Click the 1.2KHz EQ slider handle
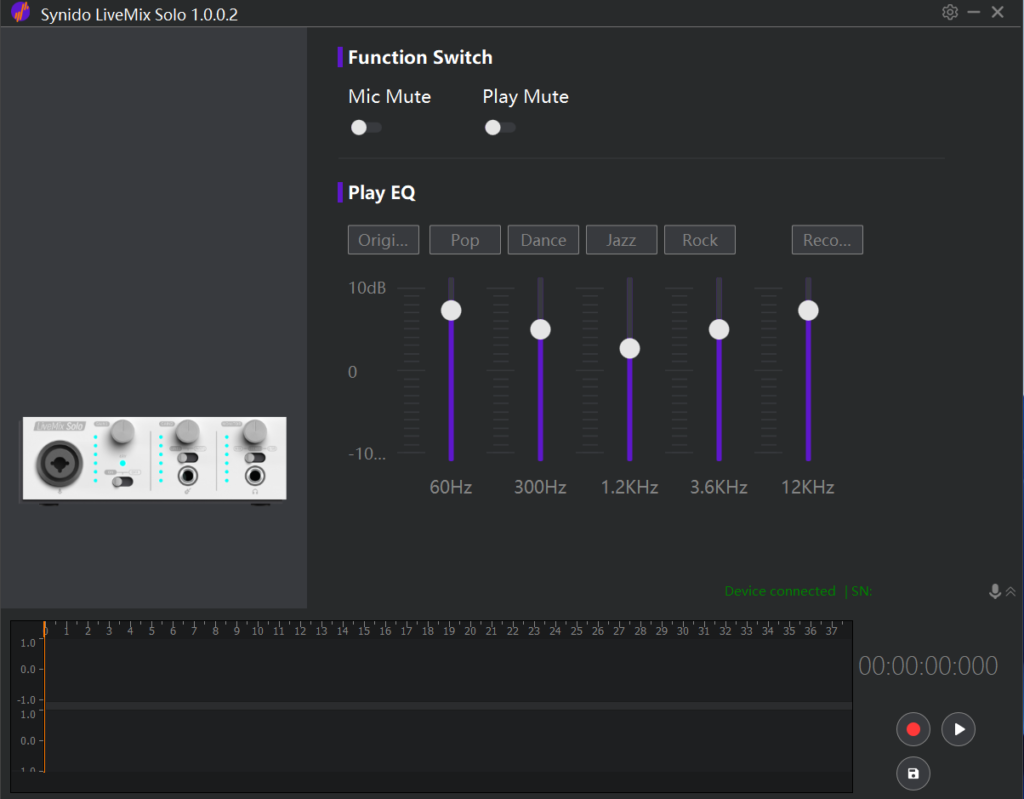The width and height of the screenshot is (1024, 799). pyautogui.click(x=630, y=348)
